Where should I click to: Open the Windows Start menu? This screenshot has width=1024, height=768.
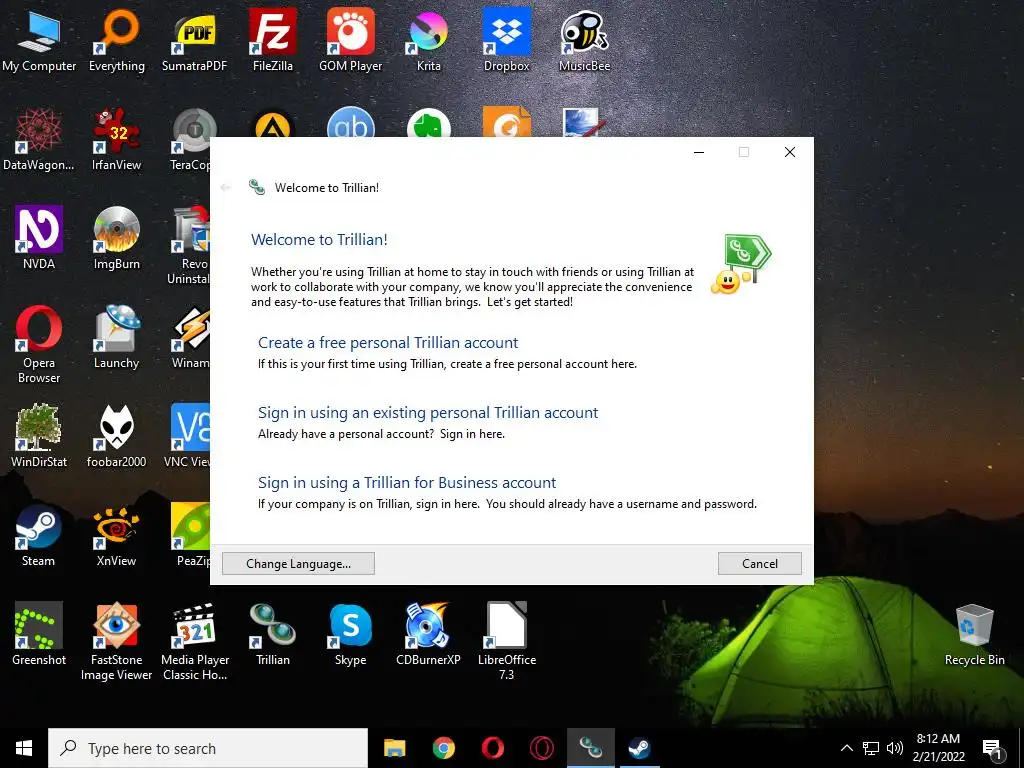24,748
